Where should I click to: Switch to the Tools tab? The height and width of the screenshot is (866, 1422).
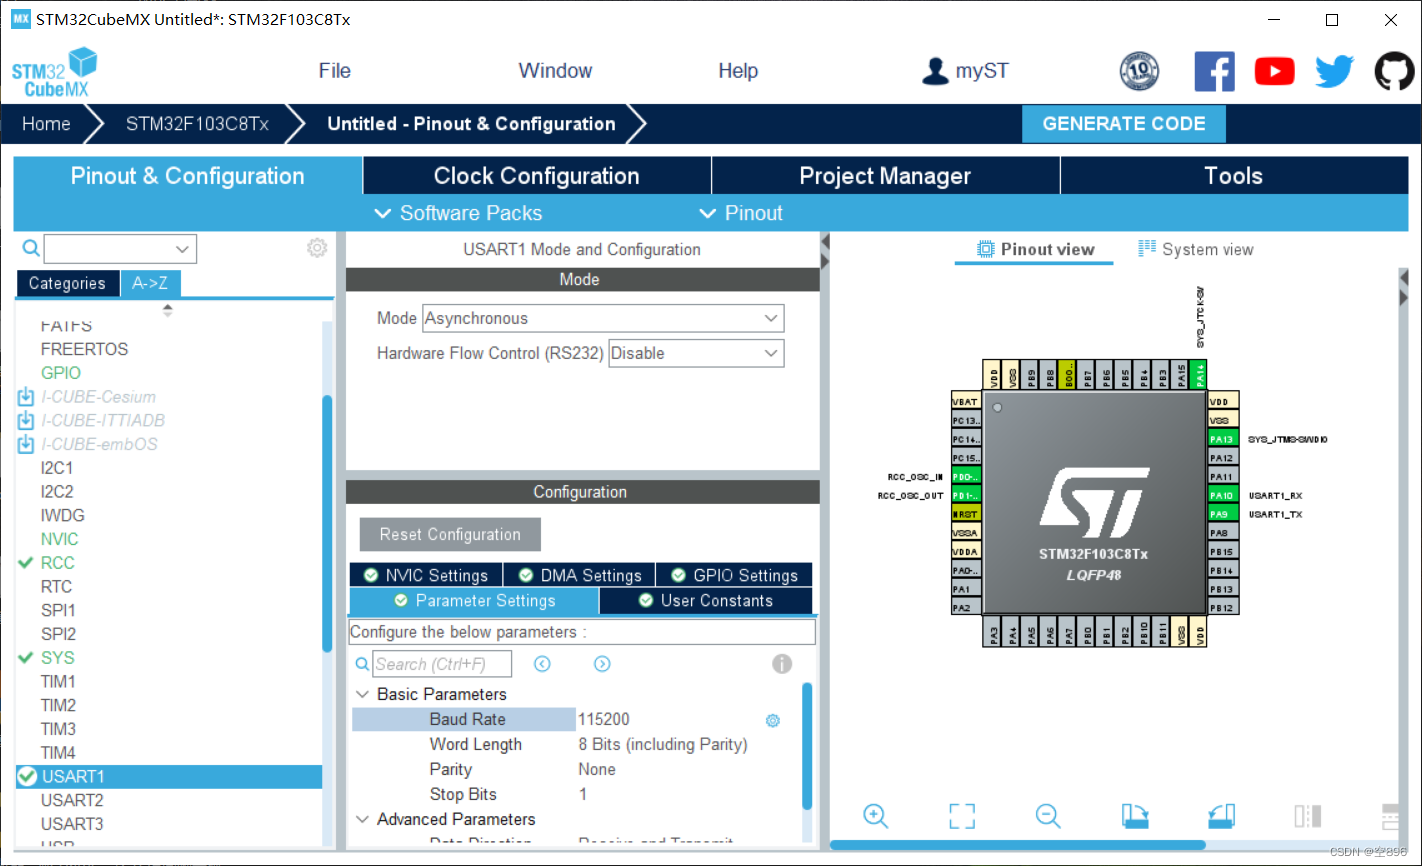coord(1234,176)
